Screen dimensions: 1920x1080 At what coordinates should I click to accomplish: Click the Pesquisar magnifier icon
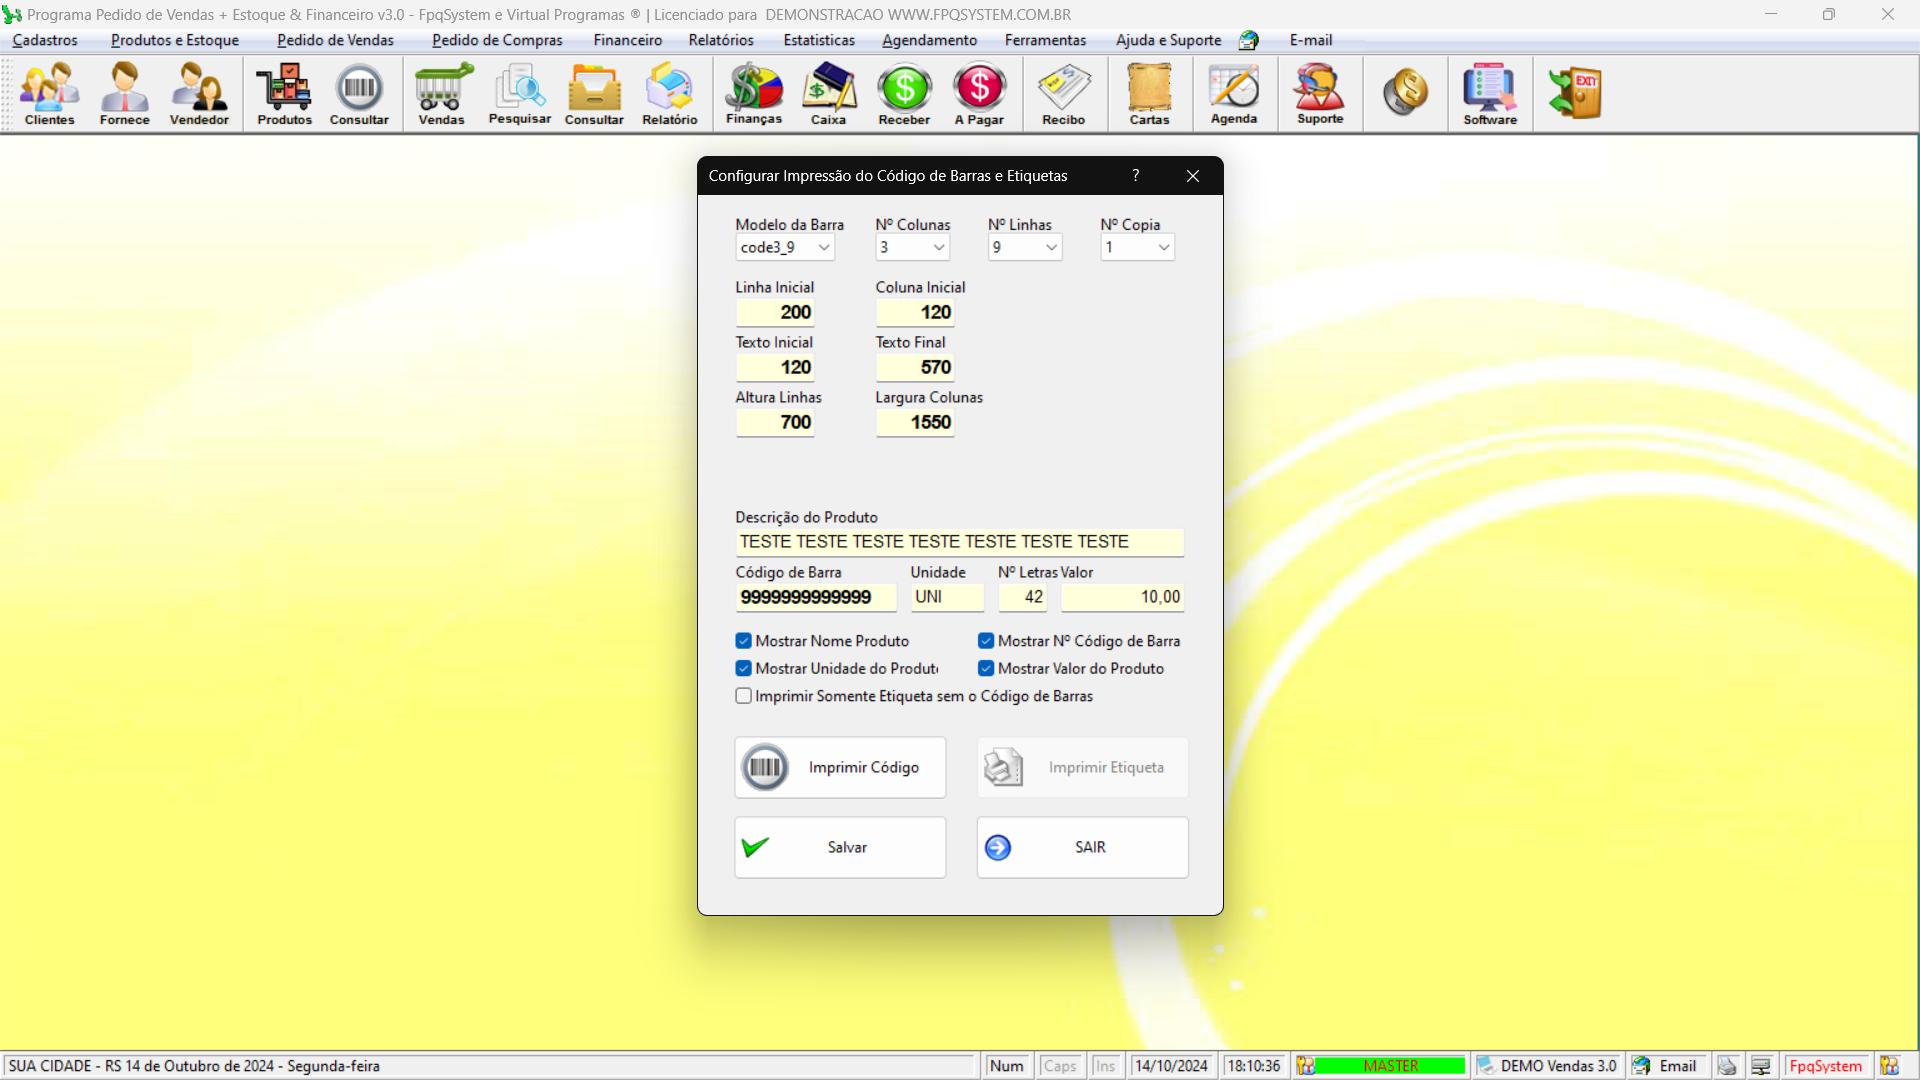[519, 94]
